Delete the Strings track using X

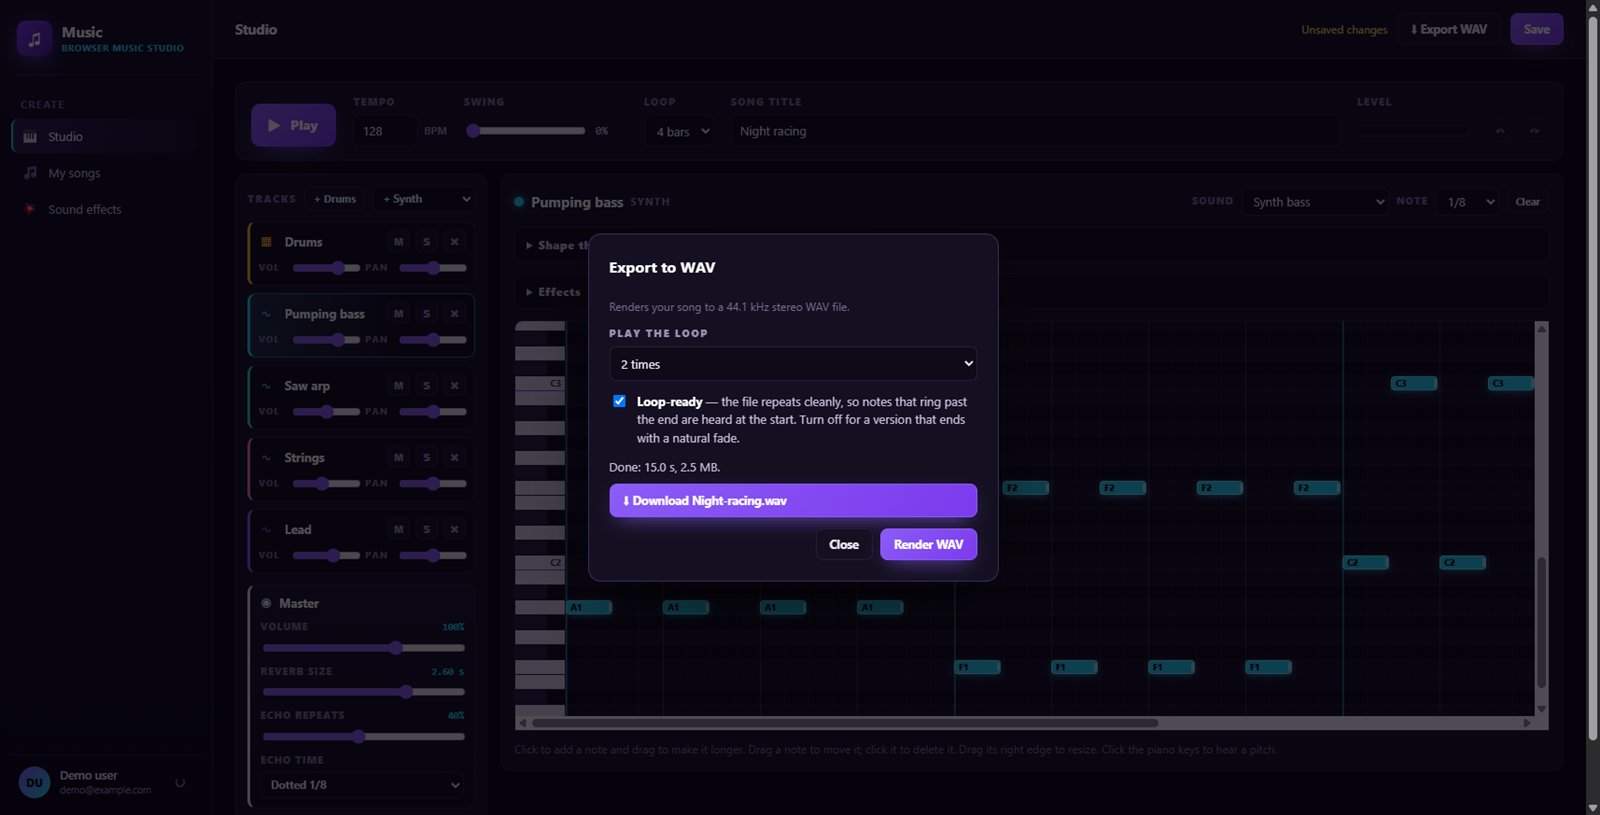click(x=454, y=458)
